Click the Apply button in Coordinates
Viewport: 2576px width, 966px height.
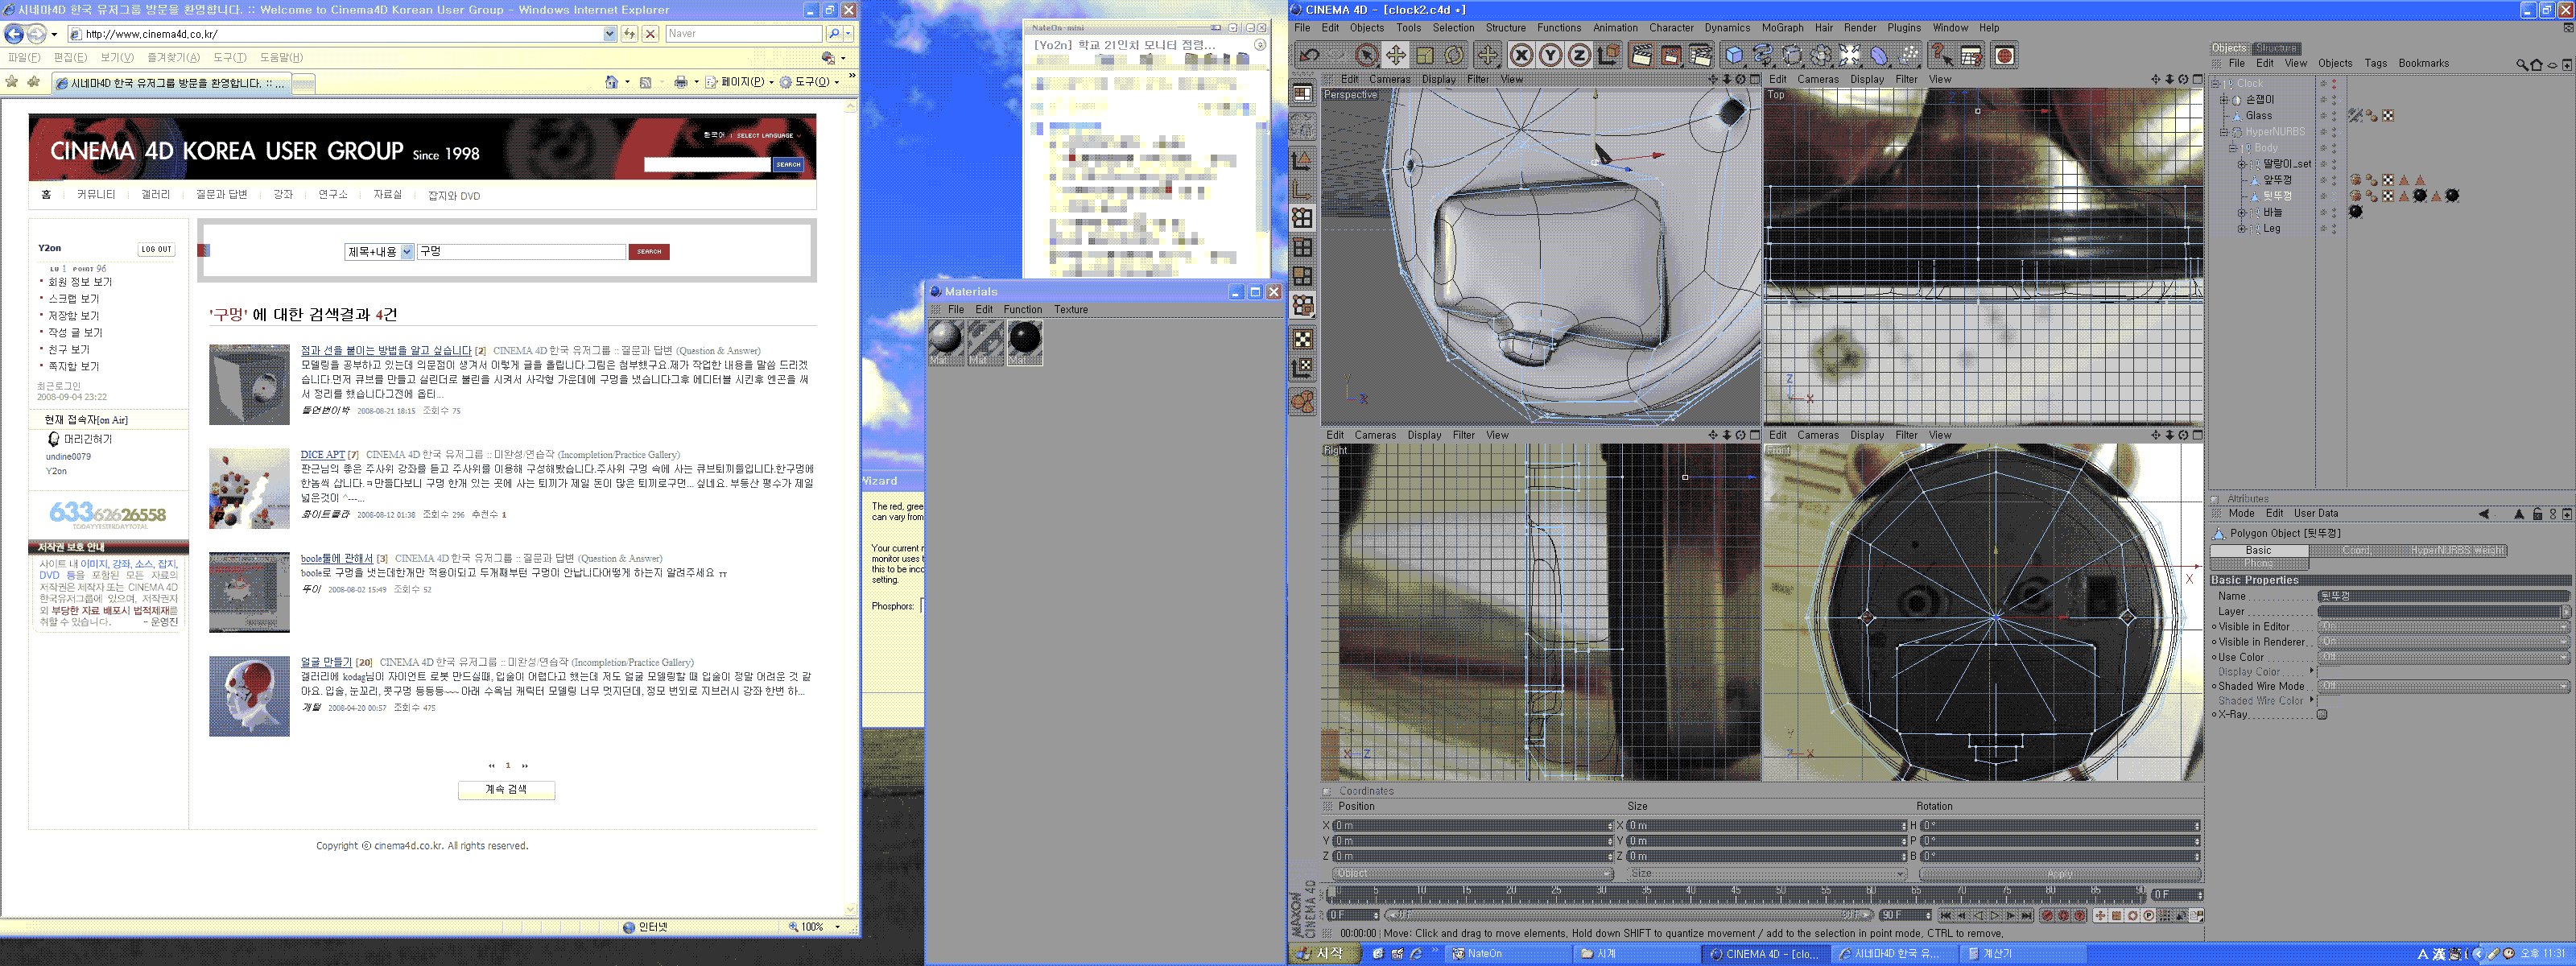2059,874
